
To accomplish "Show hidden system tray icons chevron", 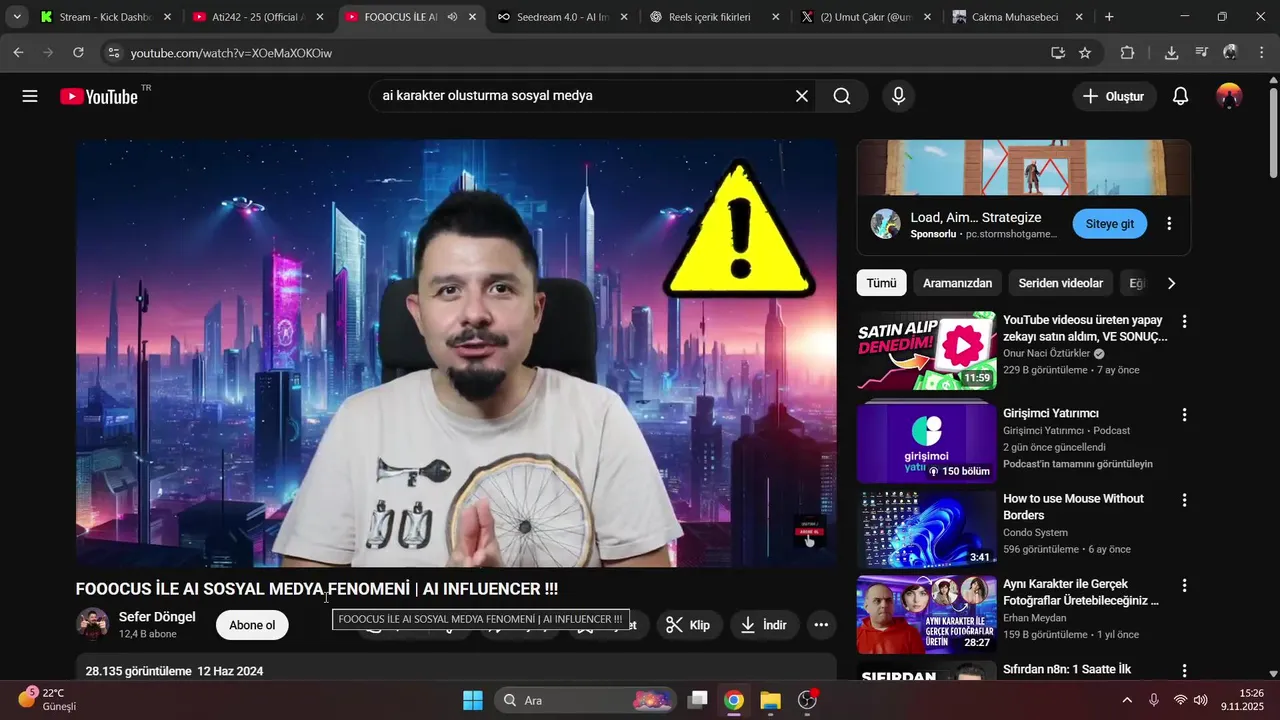I will (1127, 700).
